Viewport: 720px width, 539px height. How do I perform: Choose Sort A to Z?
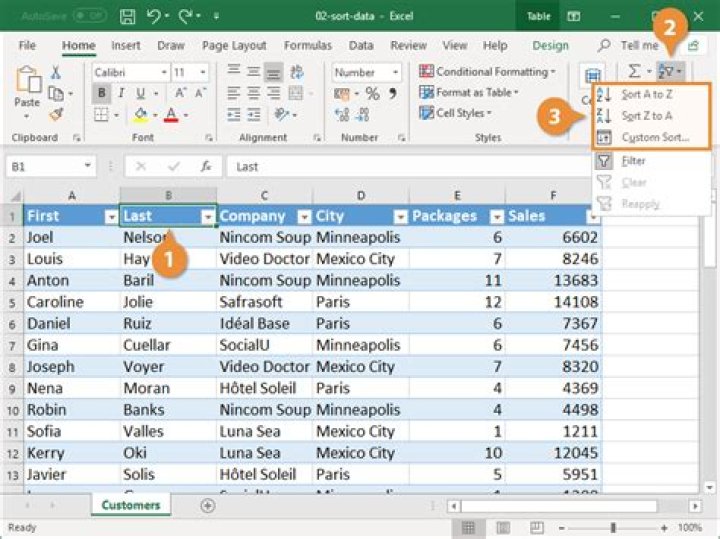click(651, 95)
